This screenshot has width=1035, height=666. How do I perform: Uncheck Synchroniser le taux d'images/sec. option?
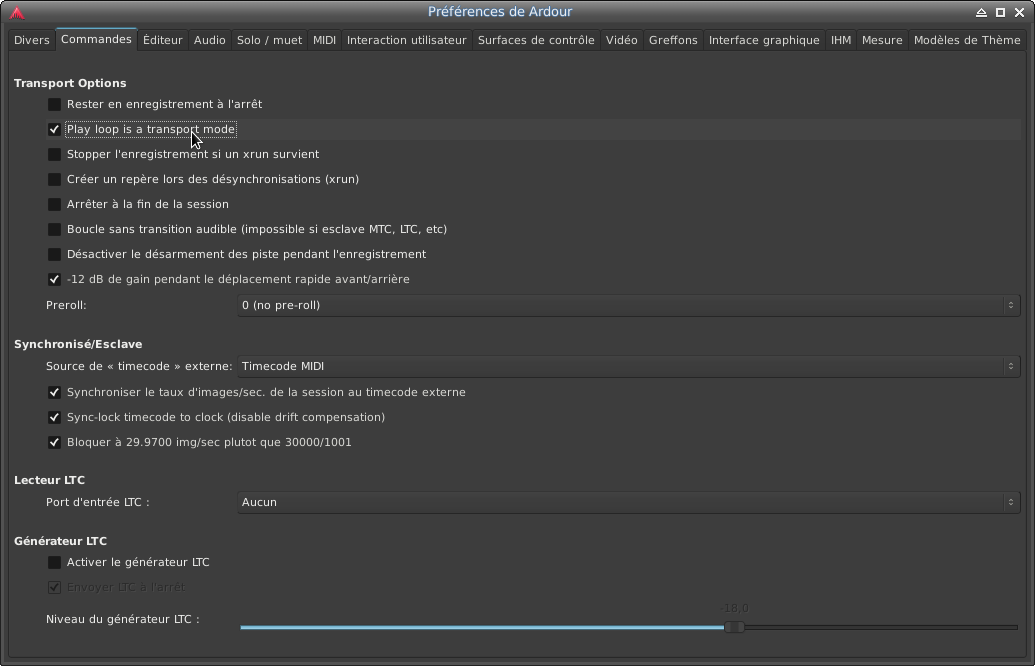[x=54, y=393]
